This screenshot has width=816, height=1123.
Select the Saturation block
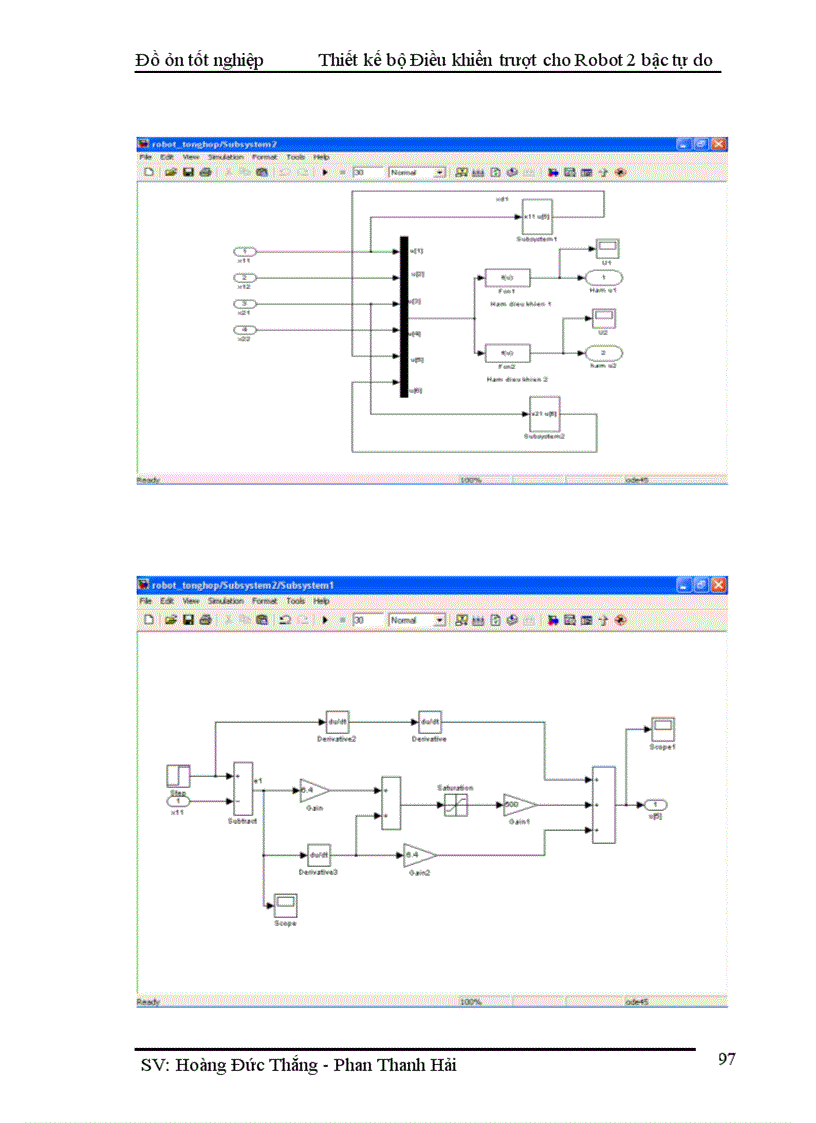pos(455,803)
